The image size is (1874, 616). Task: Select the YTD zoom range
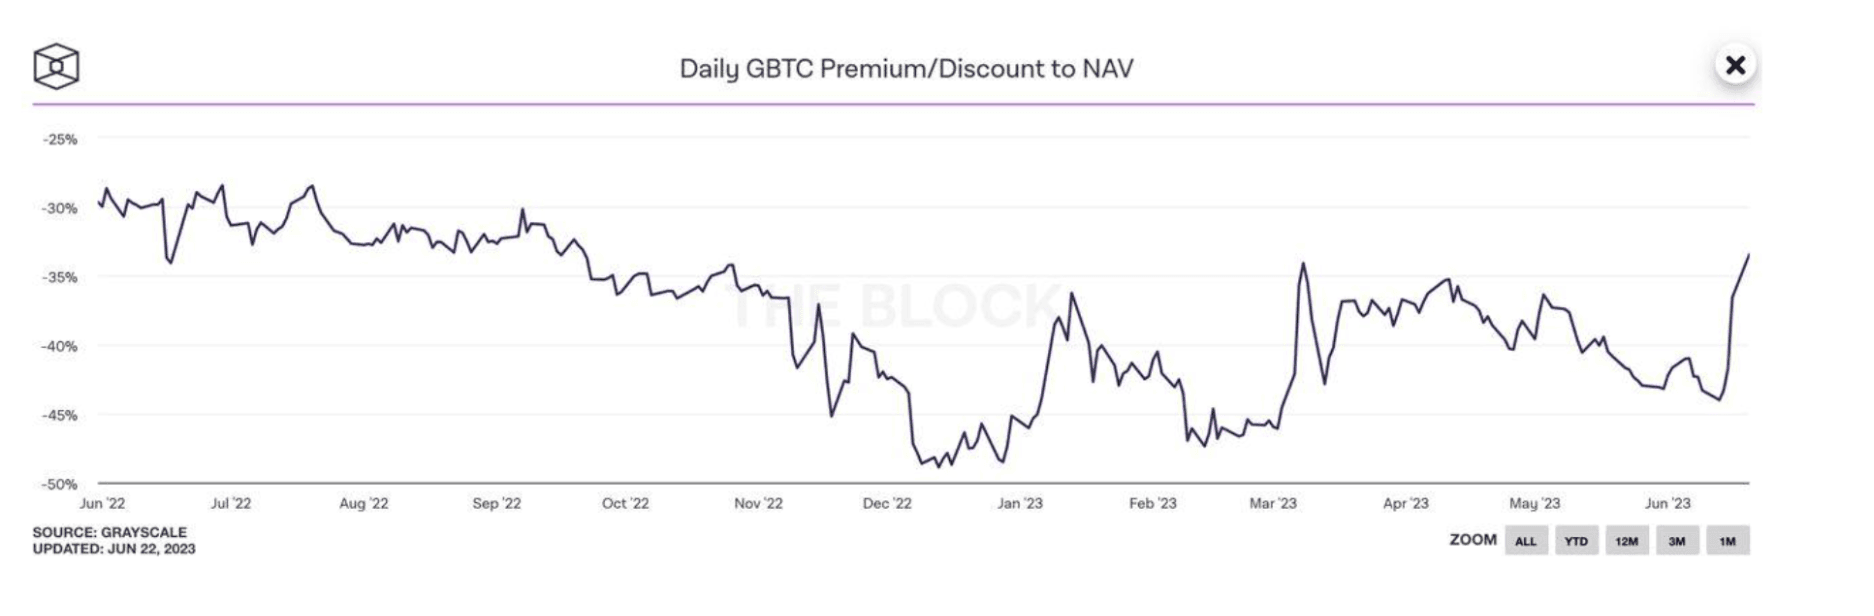[x=1576, y=541]
